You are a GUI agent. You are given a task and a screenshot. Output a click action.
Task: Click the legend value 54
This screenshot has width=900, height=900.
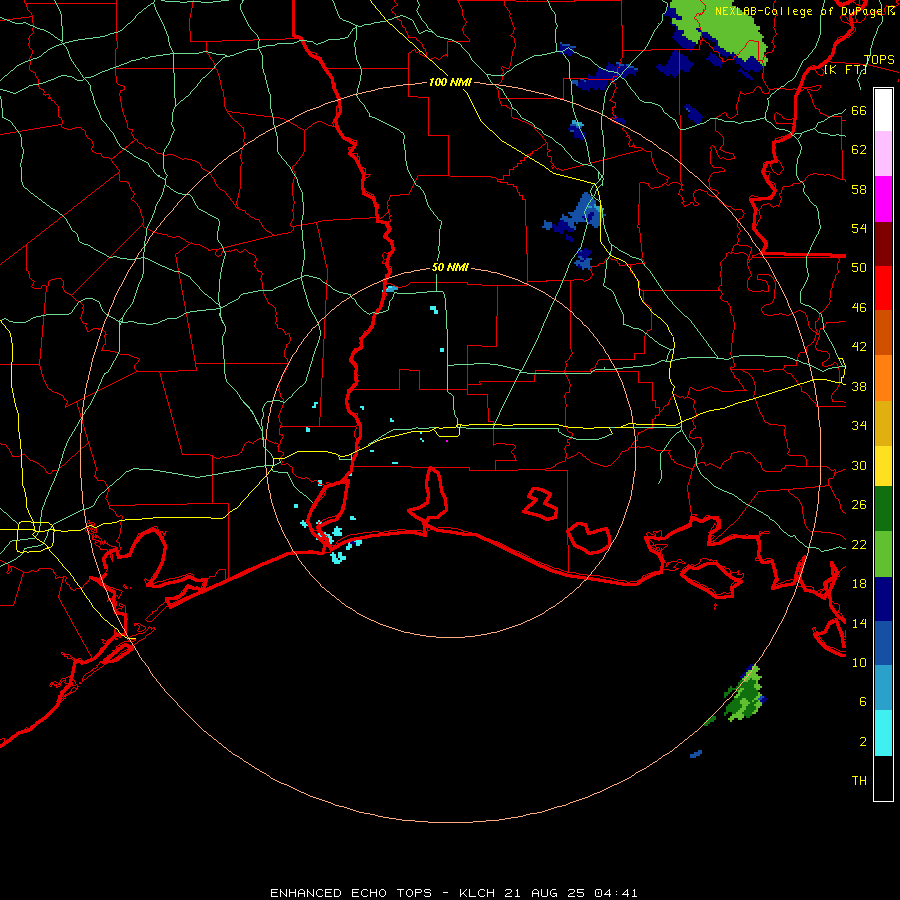click(x=859, y=228)
